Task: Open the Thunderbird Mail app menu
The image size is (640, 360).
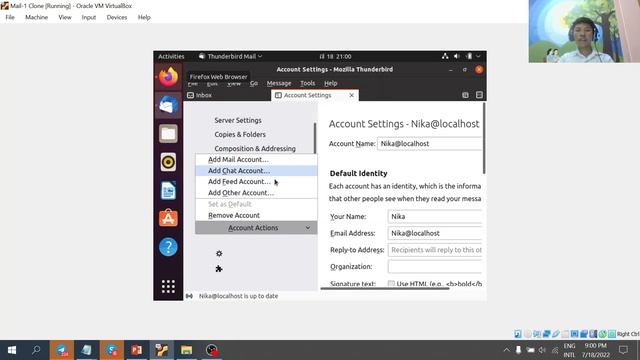Action: 231,56
